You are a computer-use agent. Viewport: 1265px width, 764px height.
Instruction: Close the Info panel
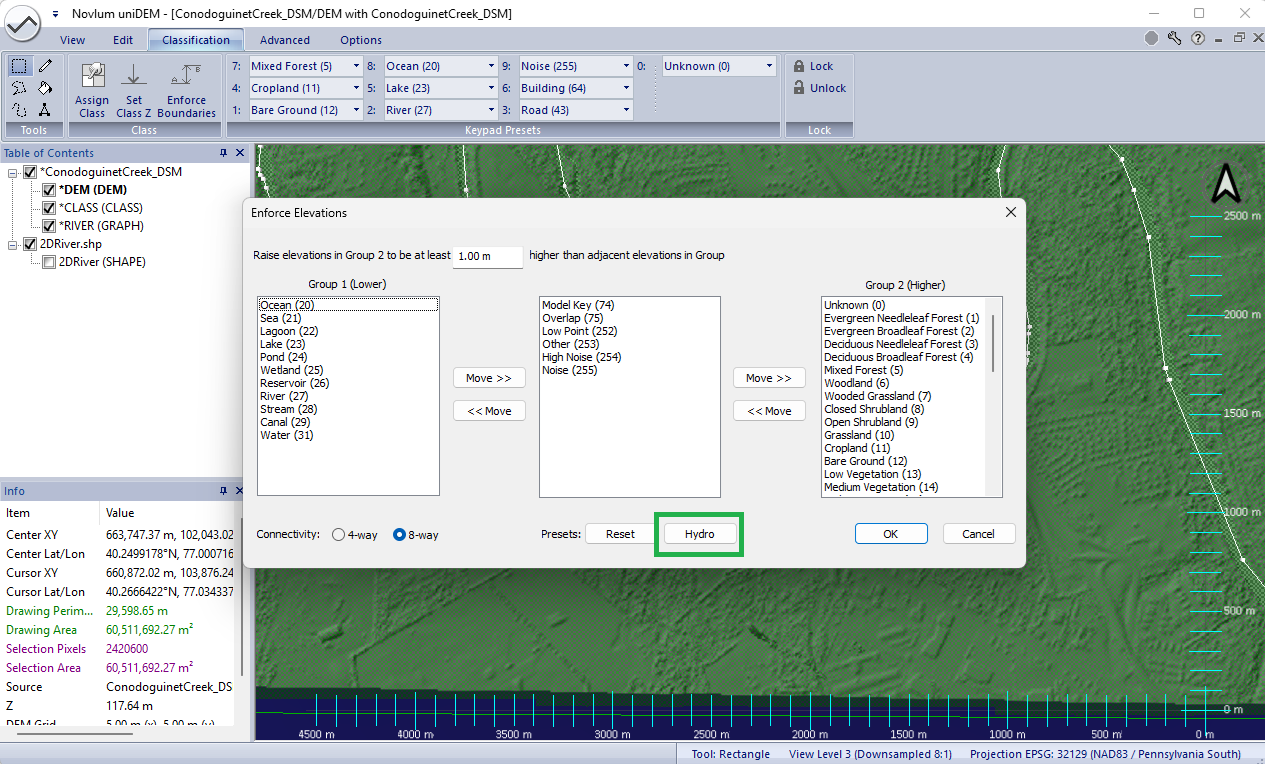240,491
